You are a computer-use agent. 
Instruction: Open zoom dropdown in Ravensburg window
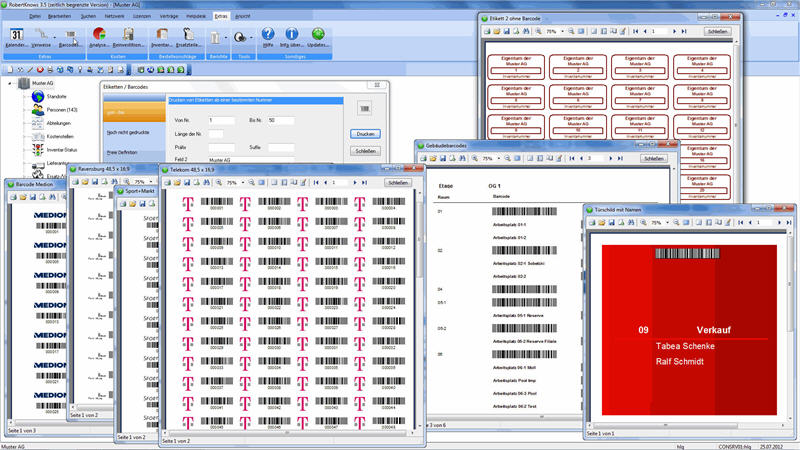click(151, 182)
